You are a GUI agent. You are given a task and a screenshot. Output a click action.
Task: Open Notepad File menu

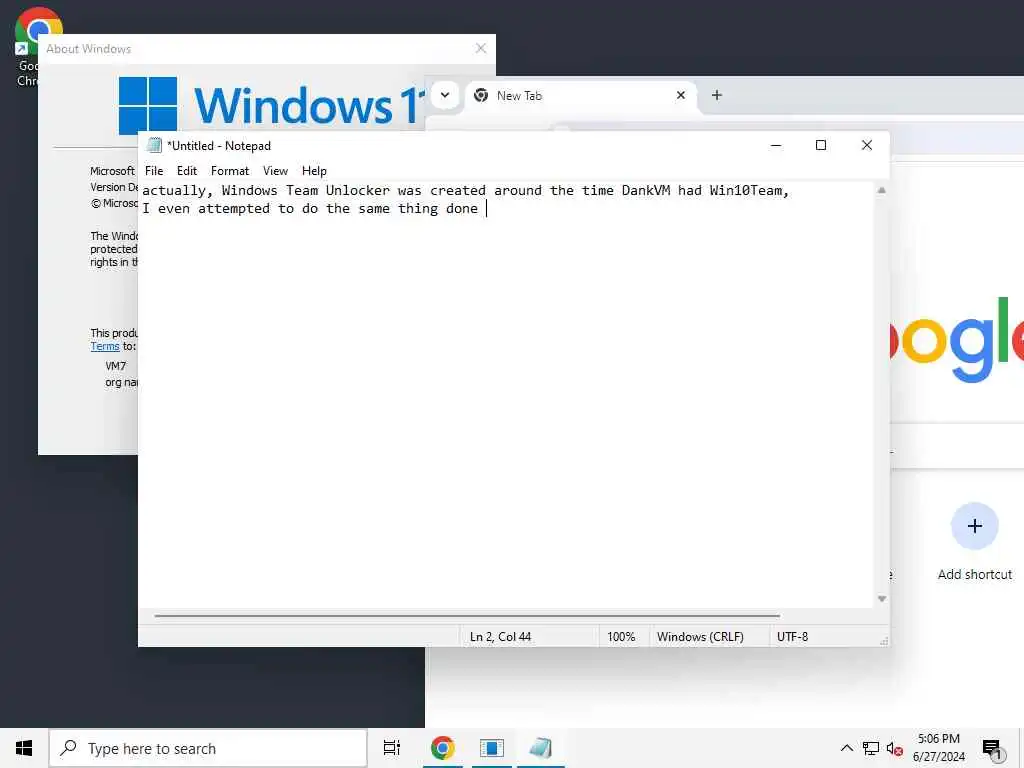pos(154,170)
